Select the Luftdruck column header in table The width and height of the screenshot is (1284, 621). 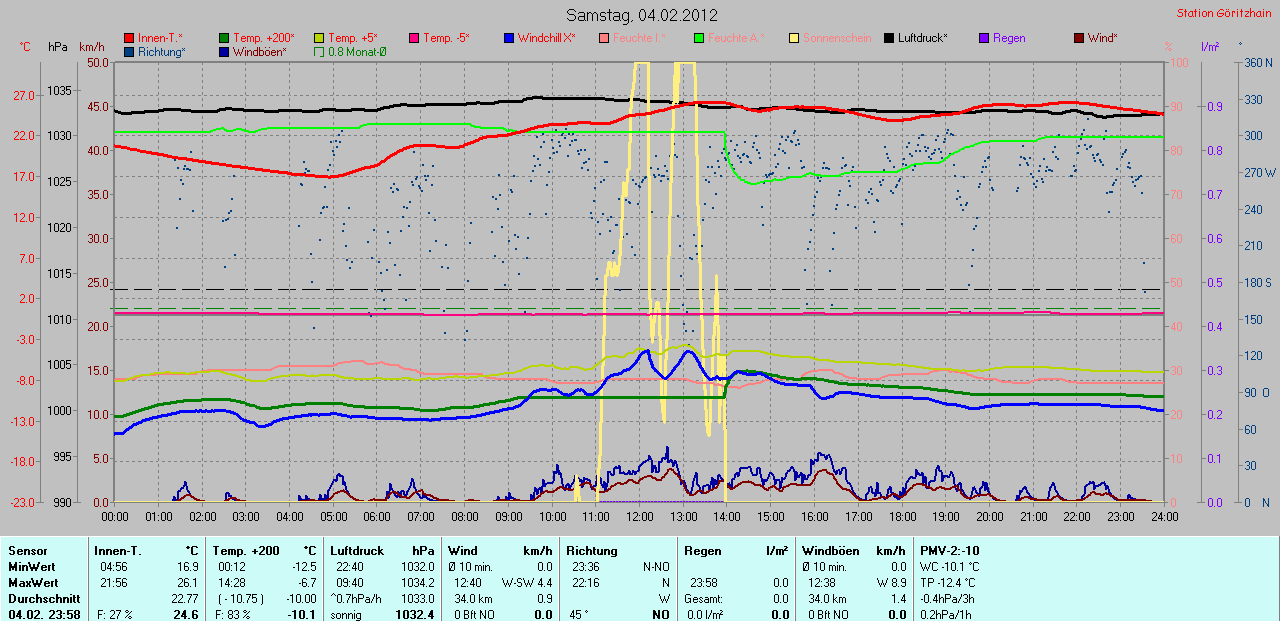click(x=356, y=550)
